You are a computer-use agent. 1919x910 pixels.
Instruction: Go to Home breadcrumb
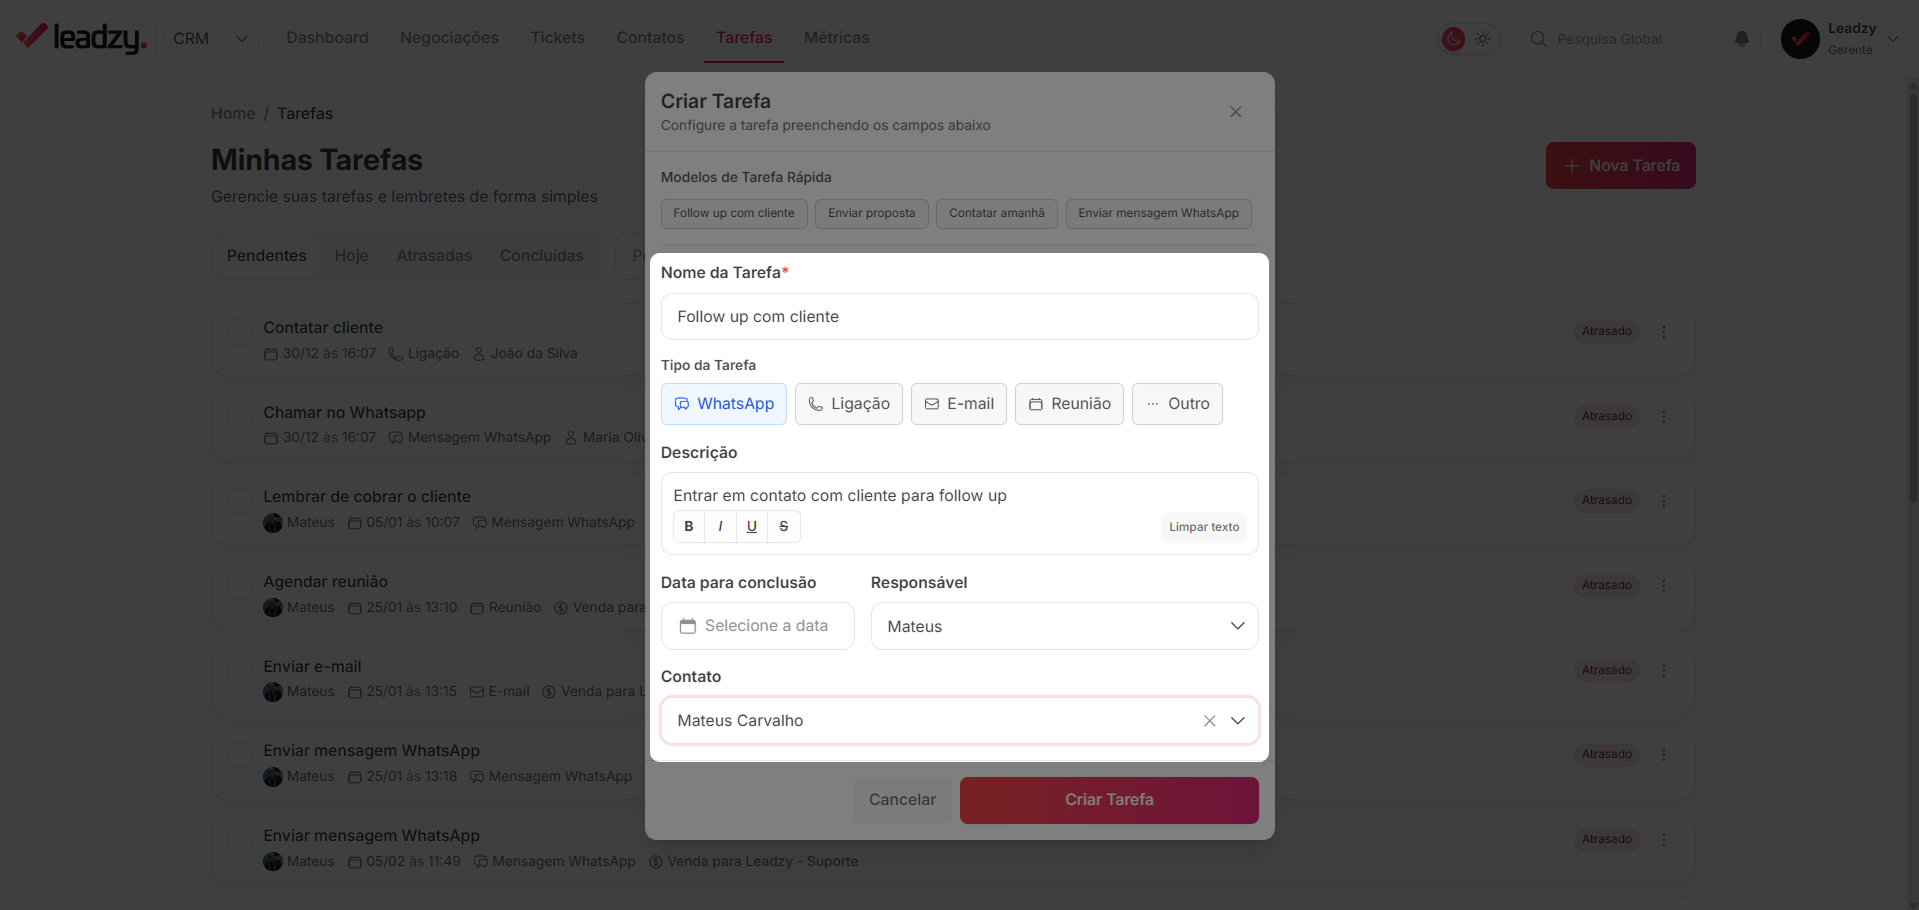tap(233, 114)
